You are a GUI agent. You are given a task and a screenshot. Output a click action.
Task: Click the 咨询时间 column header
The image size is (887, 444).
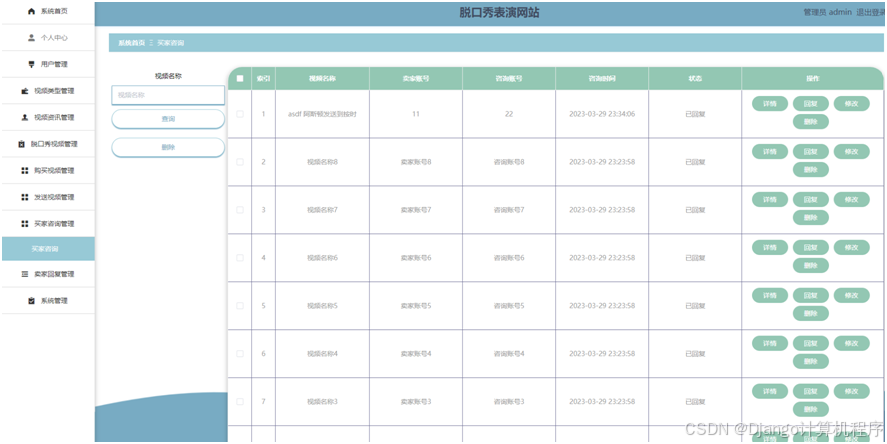[x=602, y=79]
